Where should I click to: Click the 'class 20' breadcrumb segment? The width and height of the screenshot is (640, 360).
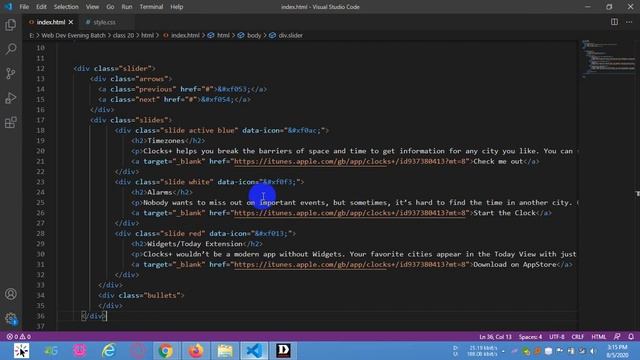tap(123, 36)
